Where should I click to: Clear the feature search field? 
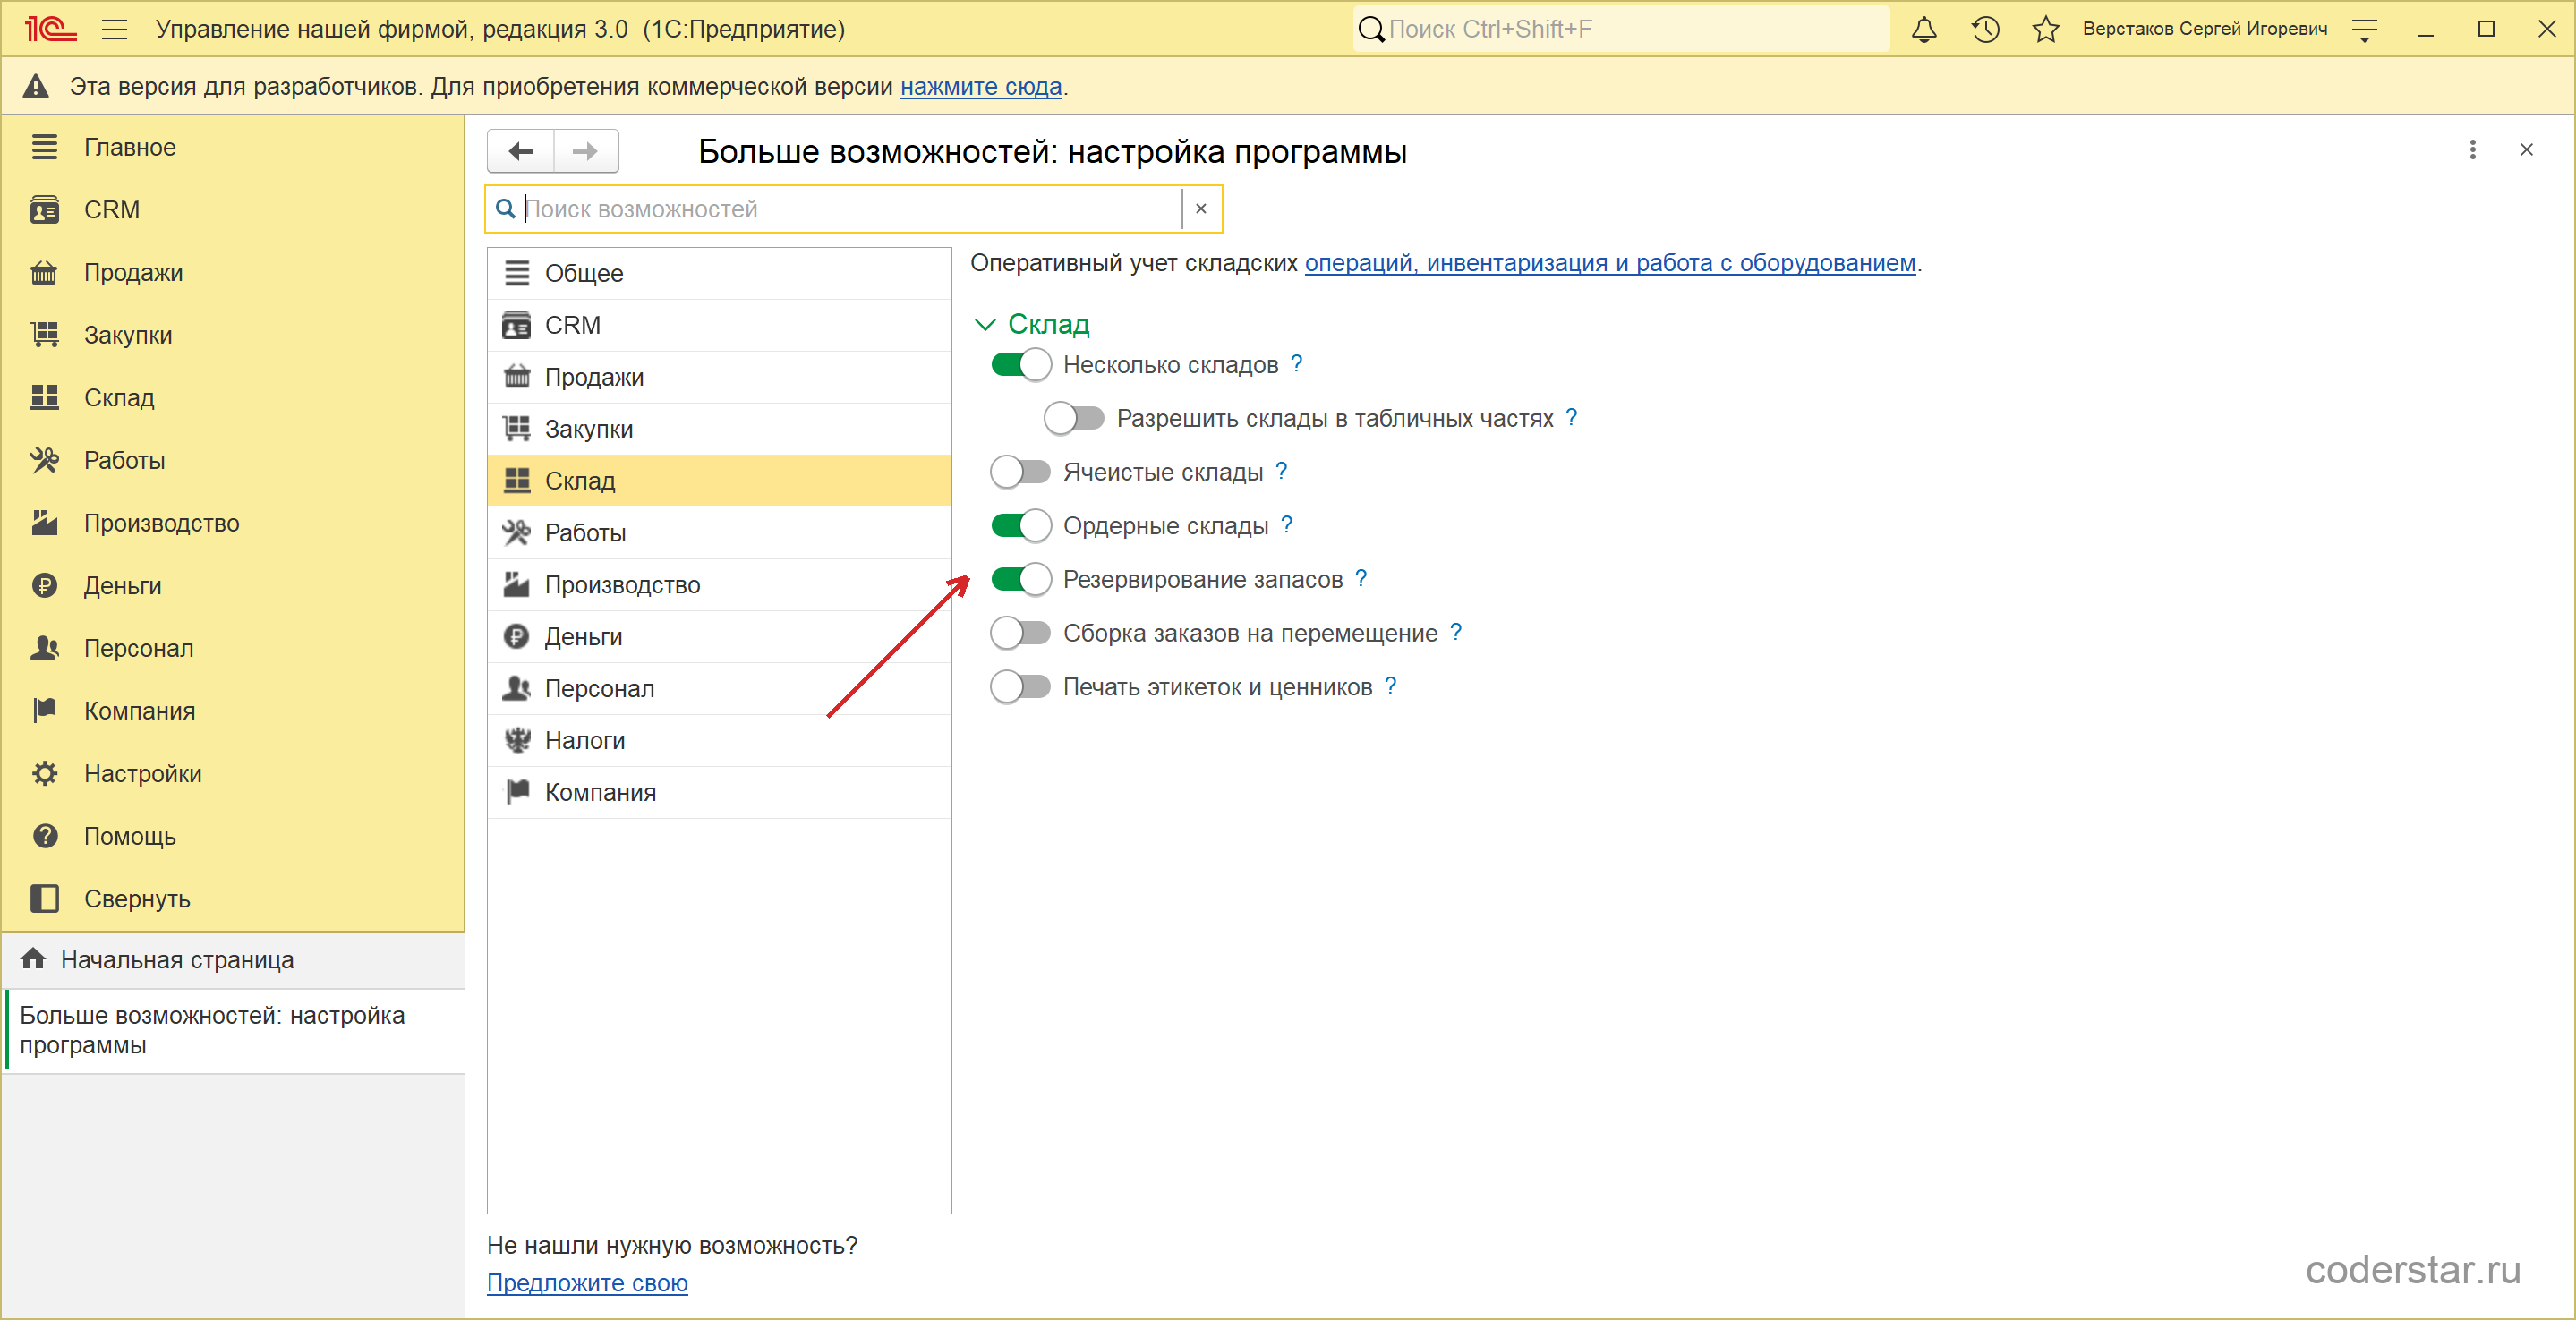click(x=1201, y=208)
